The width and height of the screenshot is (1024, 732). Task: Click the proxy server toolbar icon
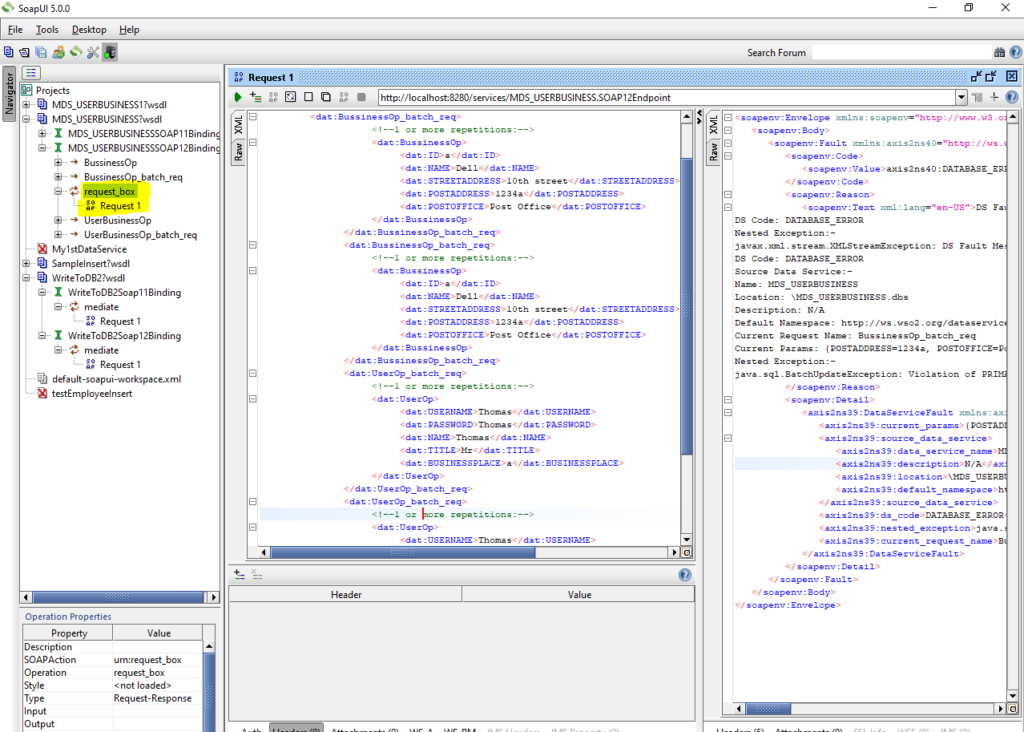(110, 52)
